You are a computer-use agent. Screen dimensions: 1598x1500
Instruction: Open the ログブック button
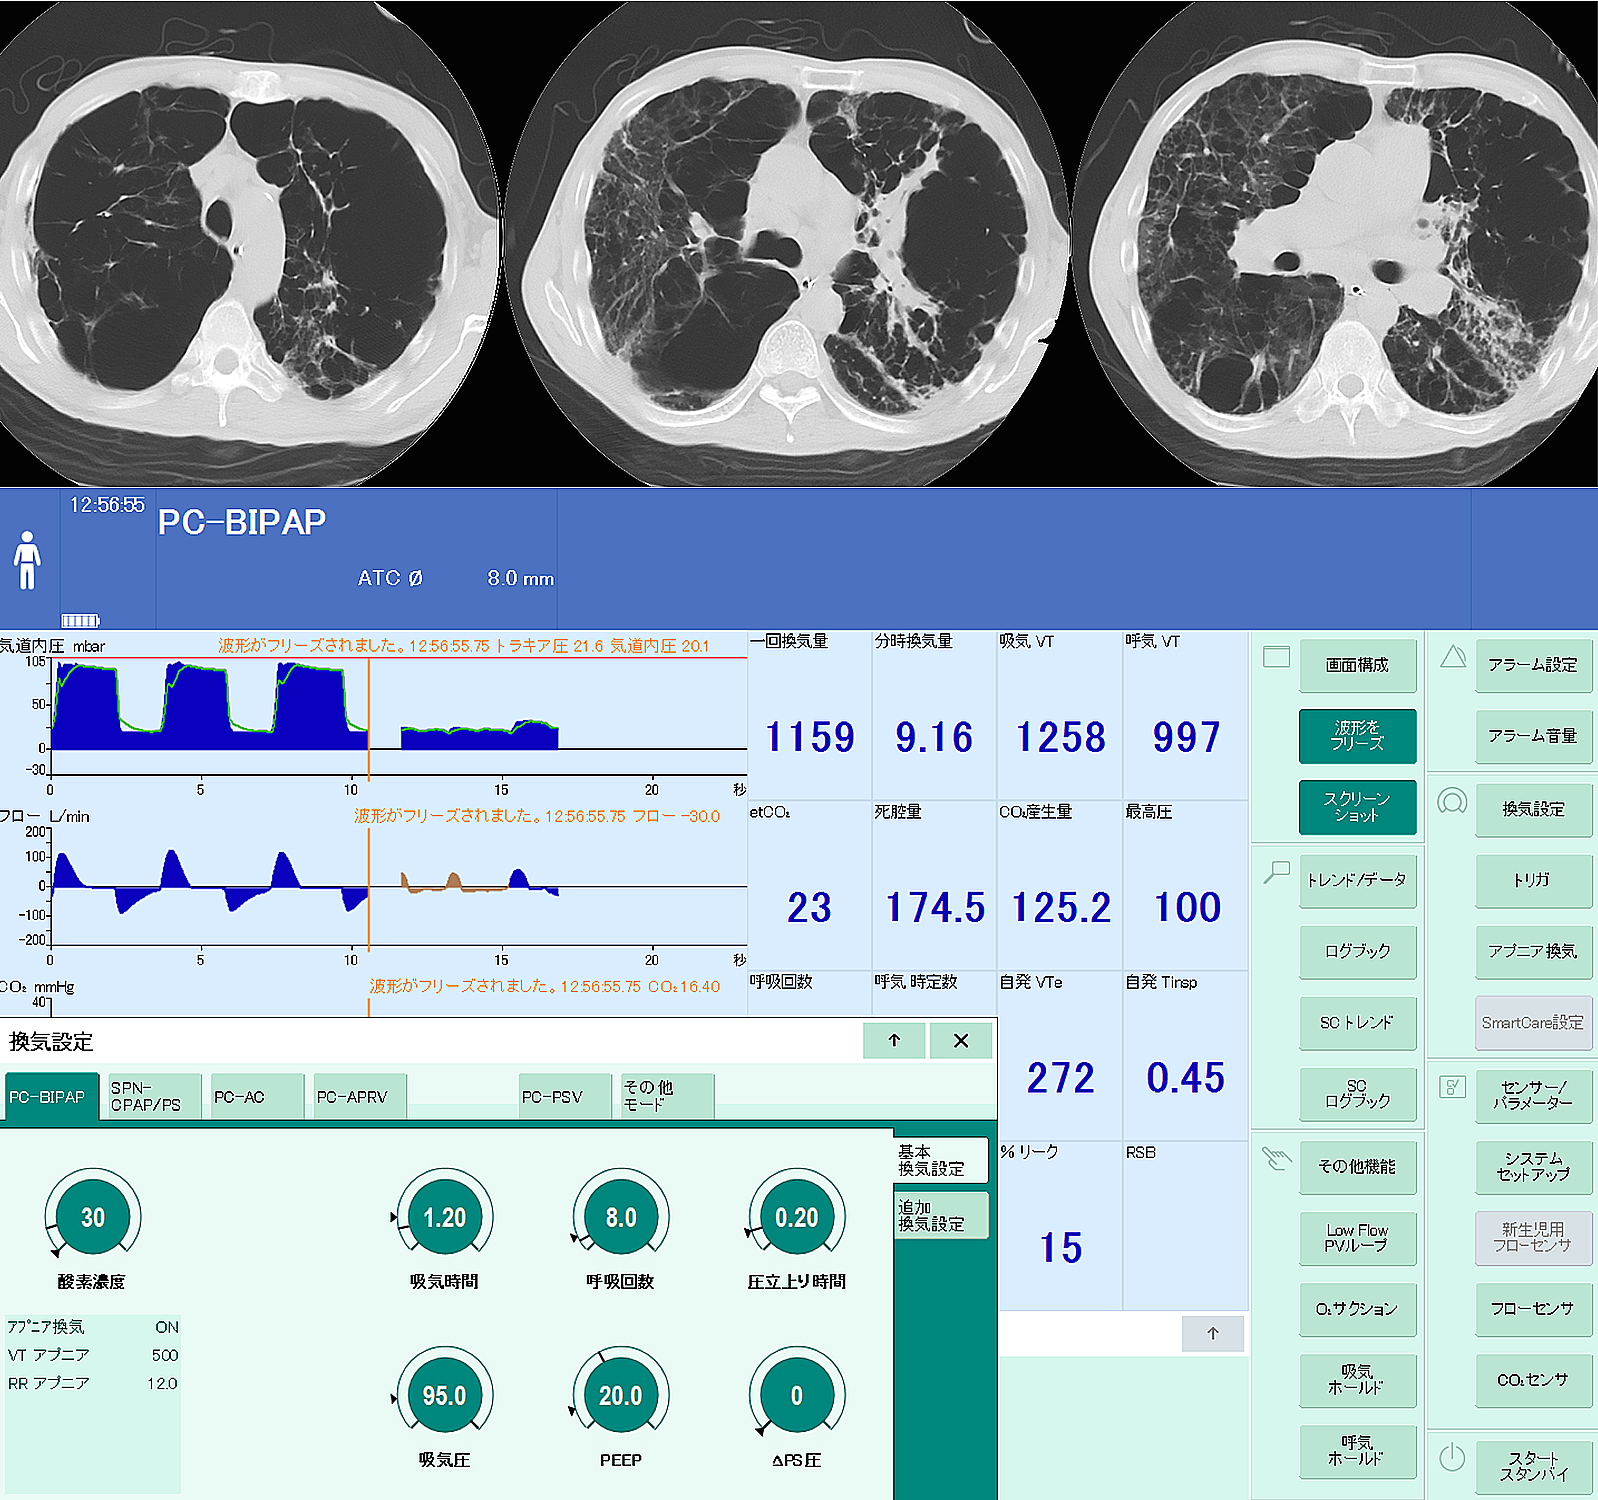[x=1358, y=951]
